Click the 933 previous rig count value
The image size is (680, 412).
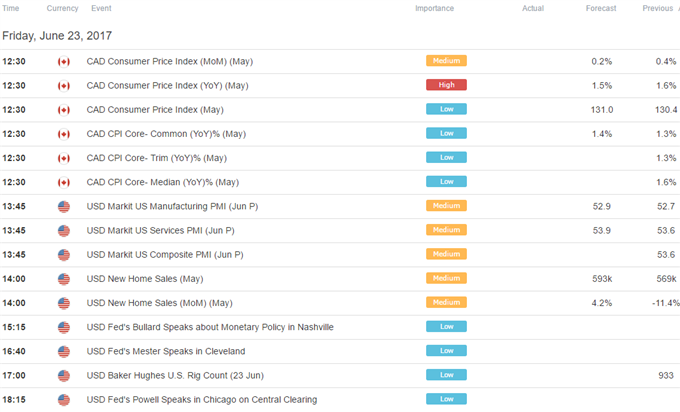[666, 376]
